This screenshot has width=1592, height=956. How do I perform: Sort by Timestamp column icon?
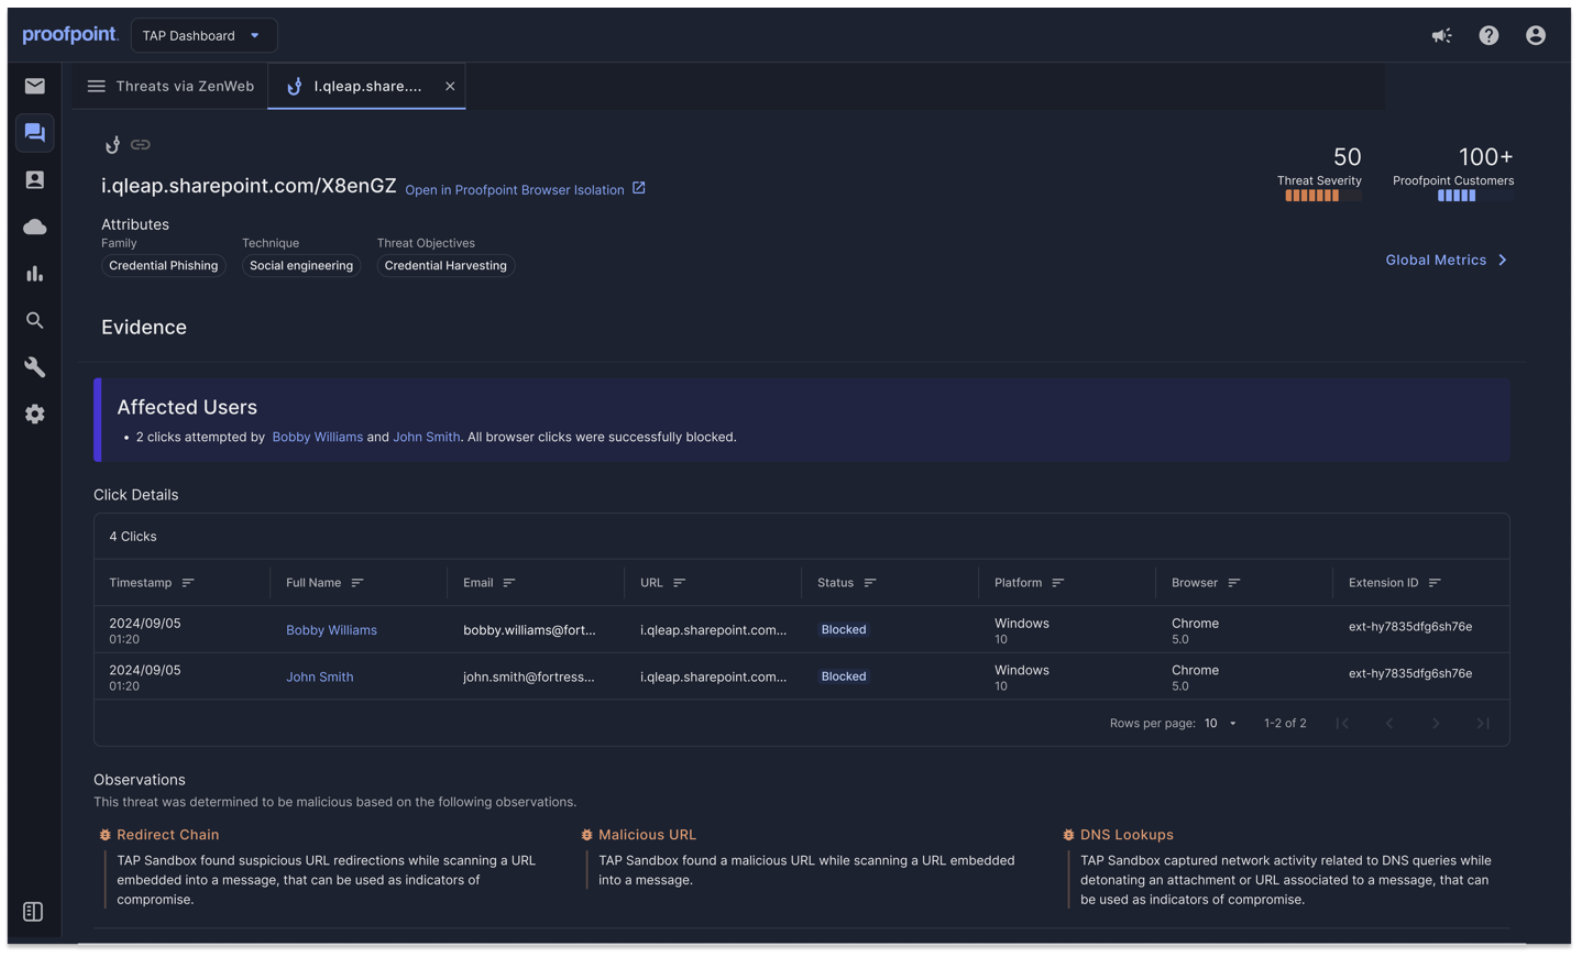pos(188,583)
